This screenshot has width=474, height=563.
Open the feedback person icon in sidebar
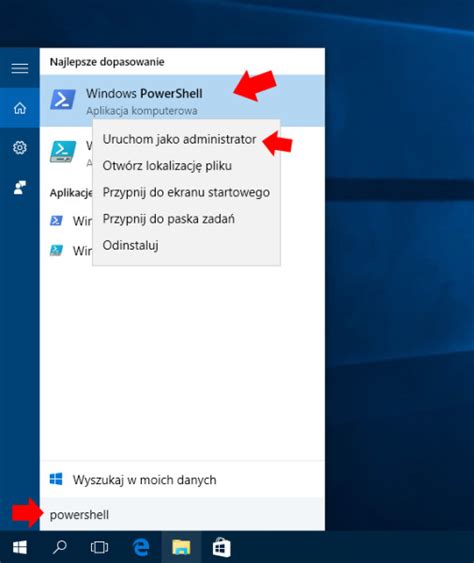click(20, 187)
